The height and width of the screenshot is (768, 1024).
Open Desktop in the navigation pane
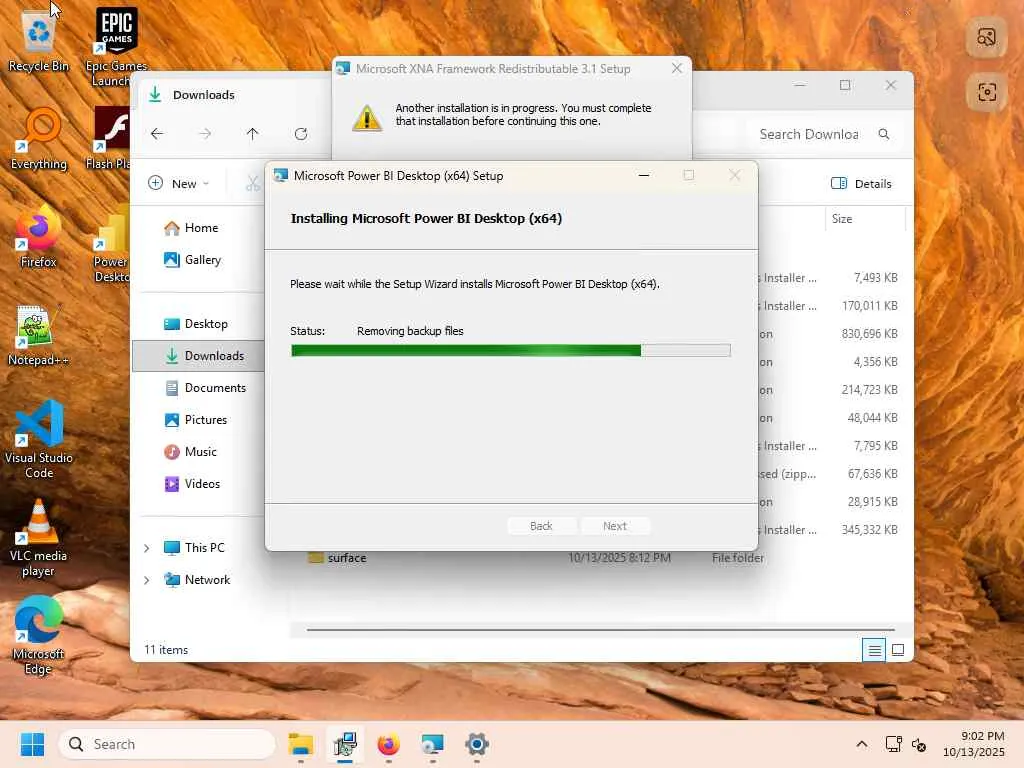pyautogui.click(x=206, y=324)
